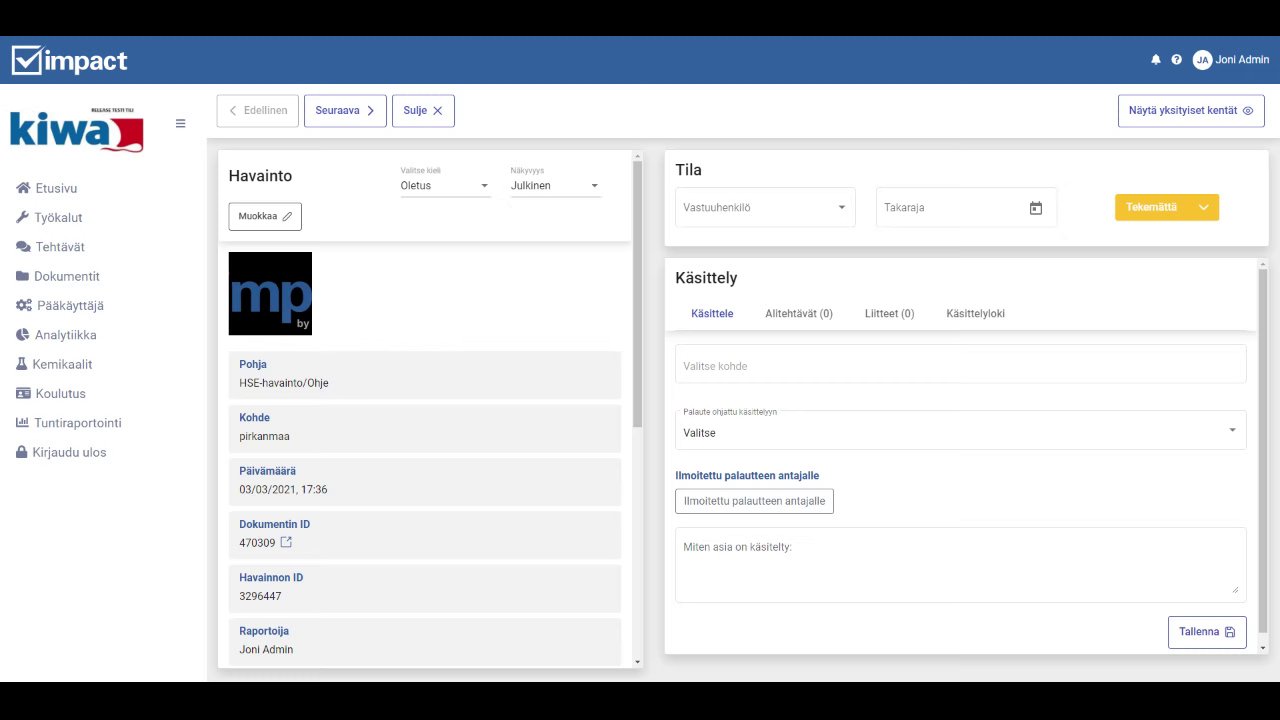
Task: Click the Miten asia on käsitelty text area
Action: [x=961, y=565]
